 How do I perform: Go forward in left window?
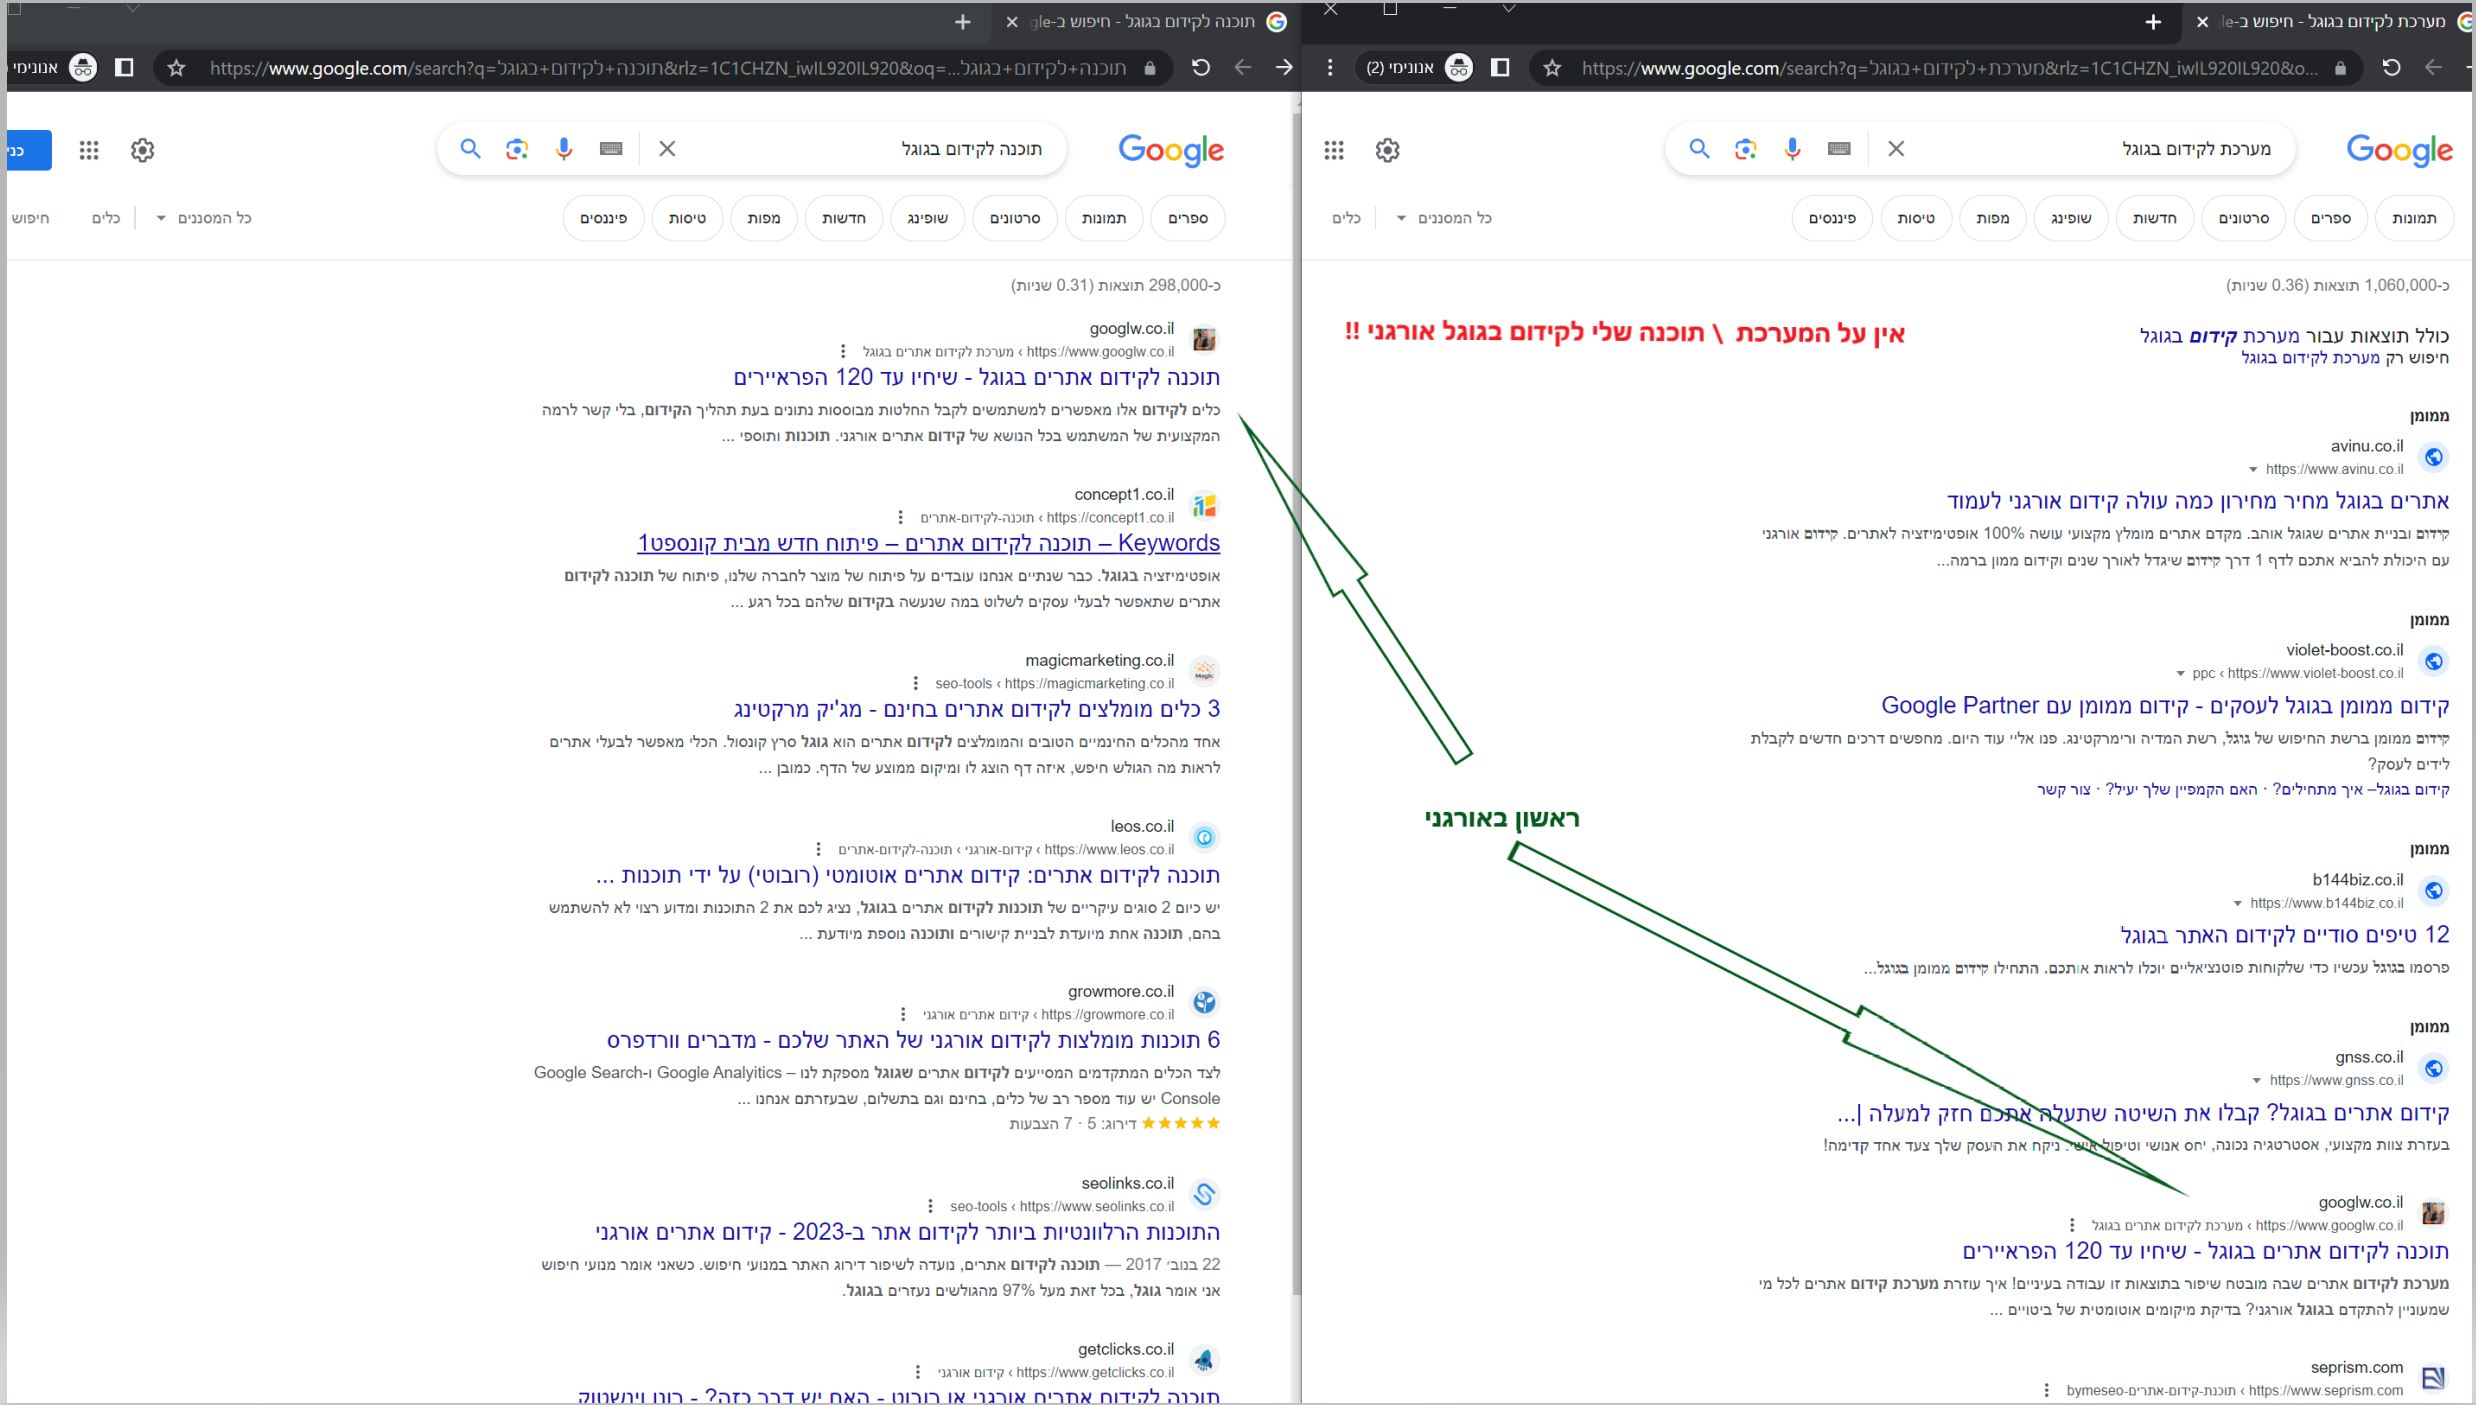[x=1284, y=68]
